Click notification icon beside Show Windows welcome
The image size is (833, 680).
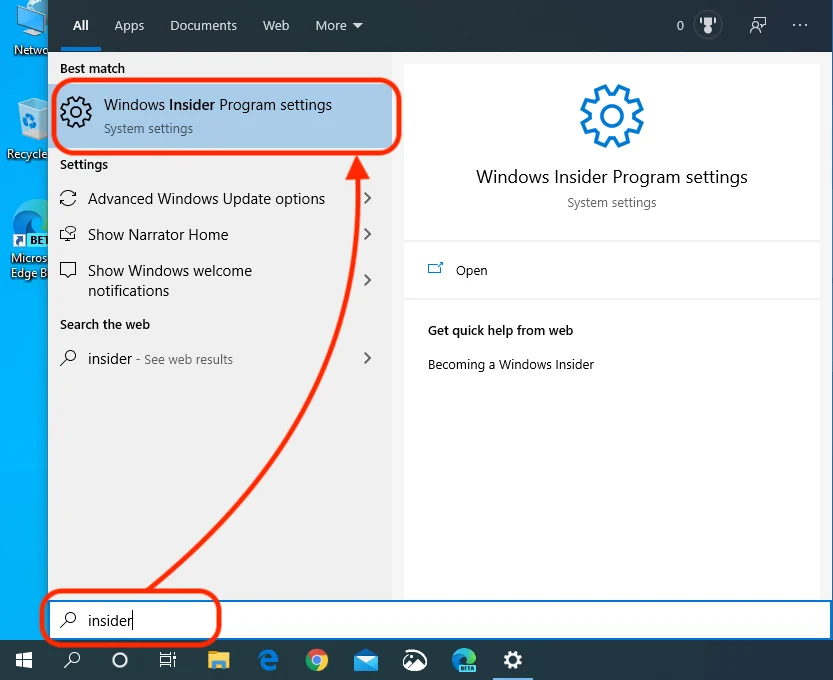click(68, 270)
